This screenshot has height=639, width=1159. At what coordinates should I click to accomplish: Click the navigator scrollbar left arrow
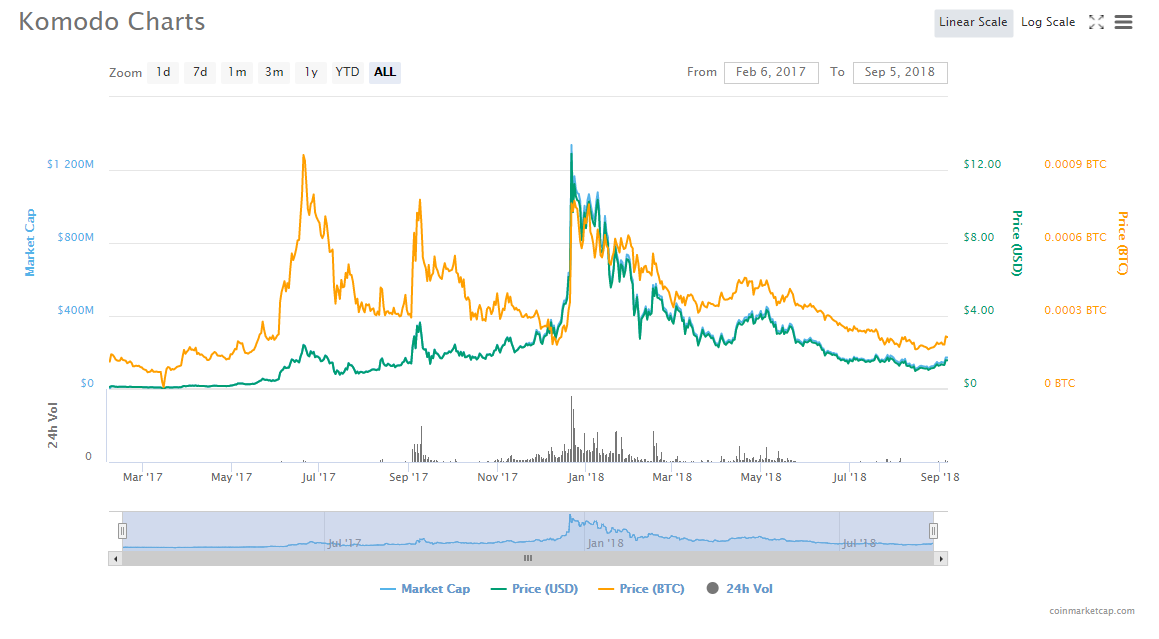(x=115, y=558)
